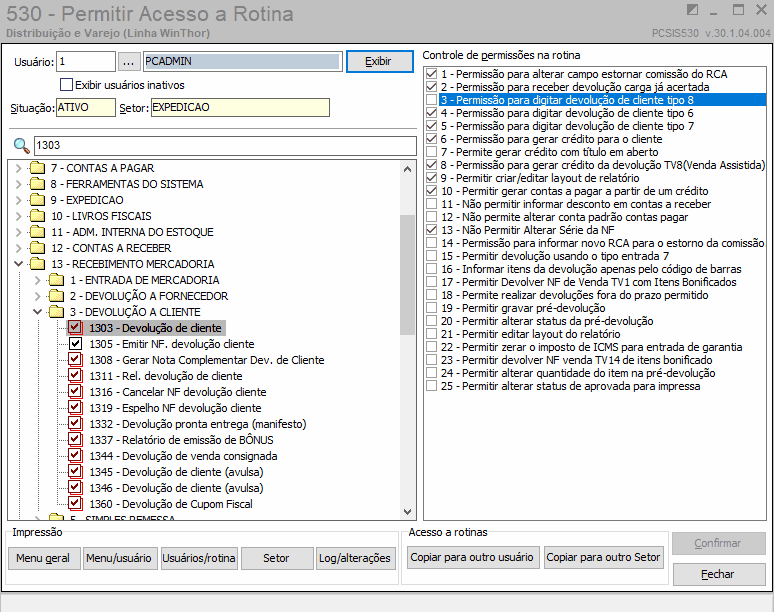Click the tree scrollbar up arrow

coord(407,169)
